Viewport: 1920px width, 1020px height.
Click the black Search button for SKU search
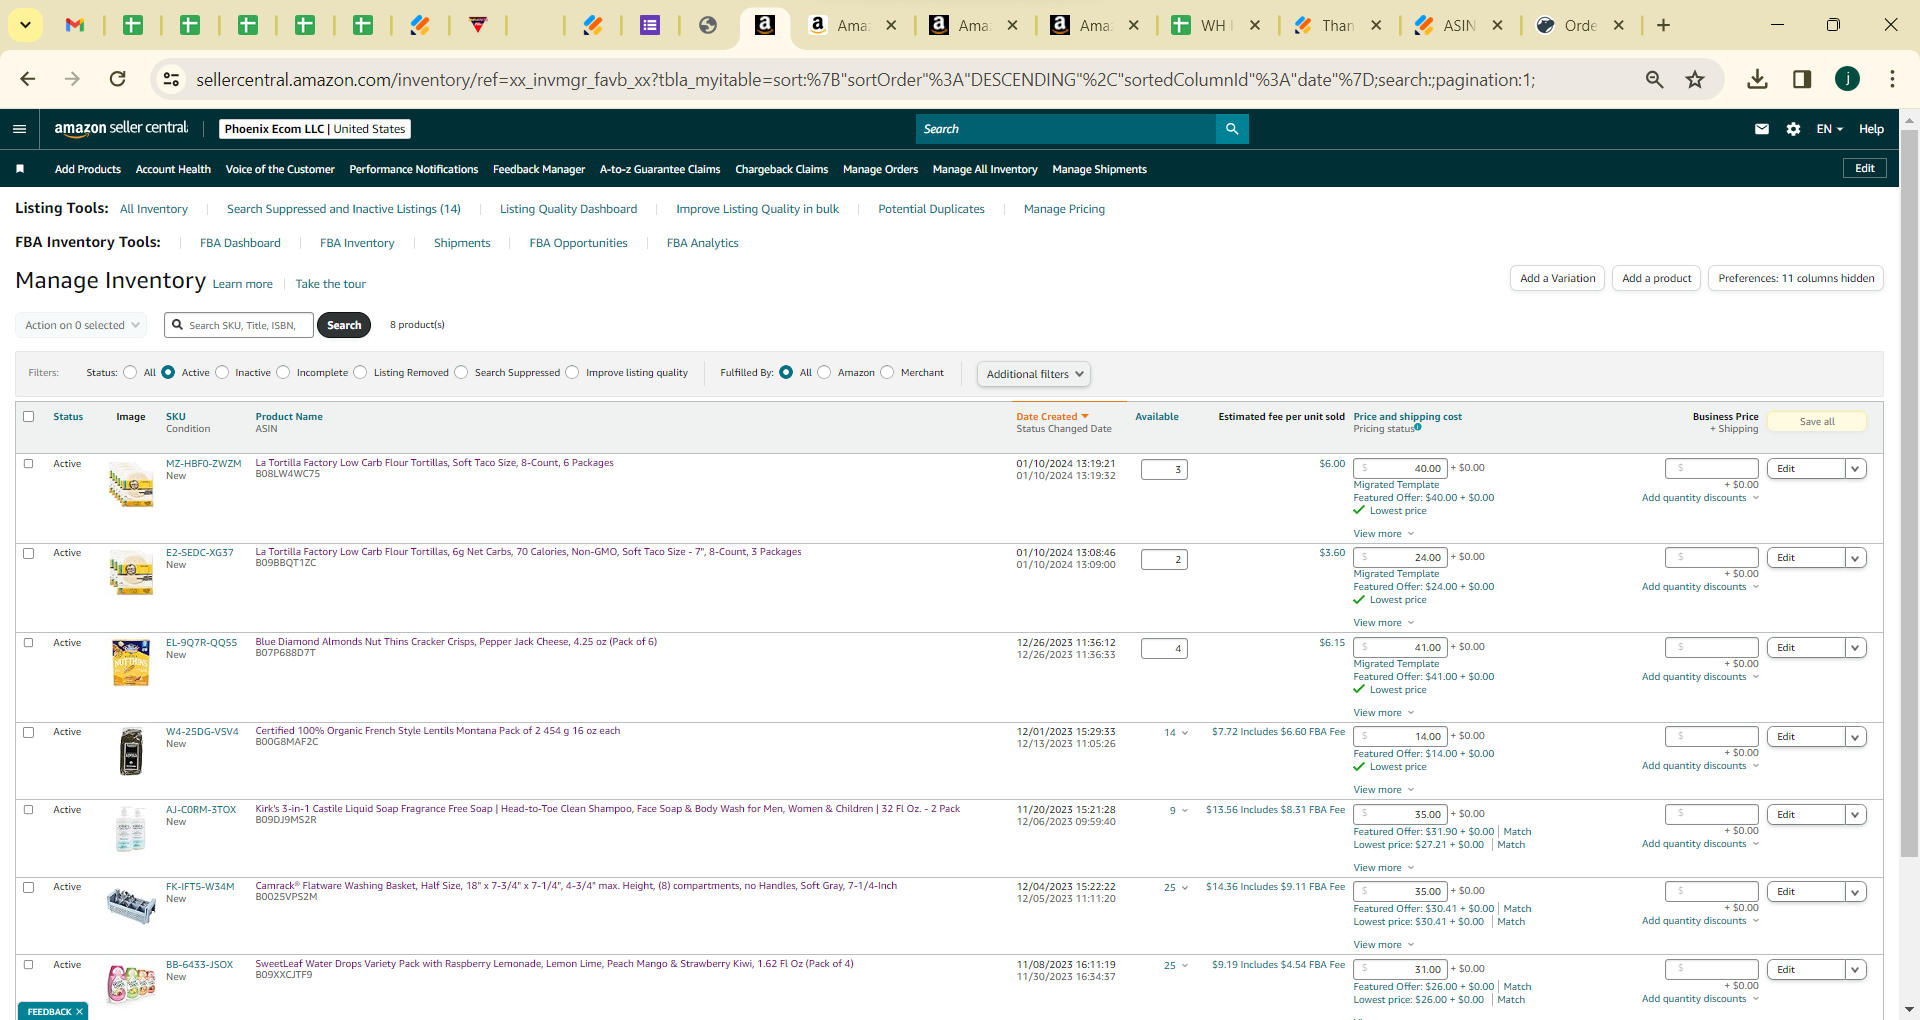click(x=344, y=325)
